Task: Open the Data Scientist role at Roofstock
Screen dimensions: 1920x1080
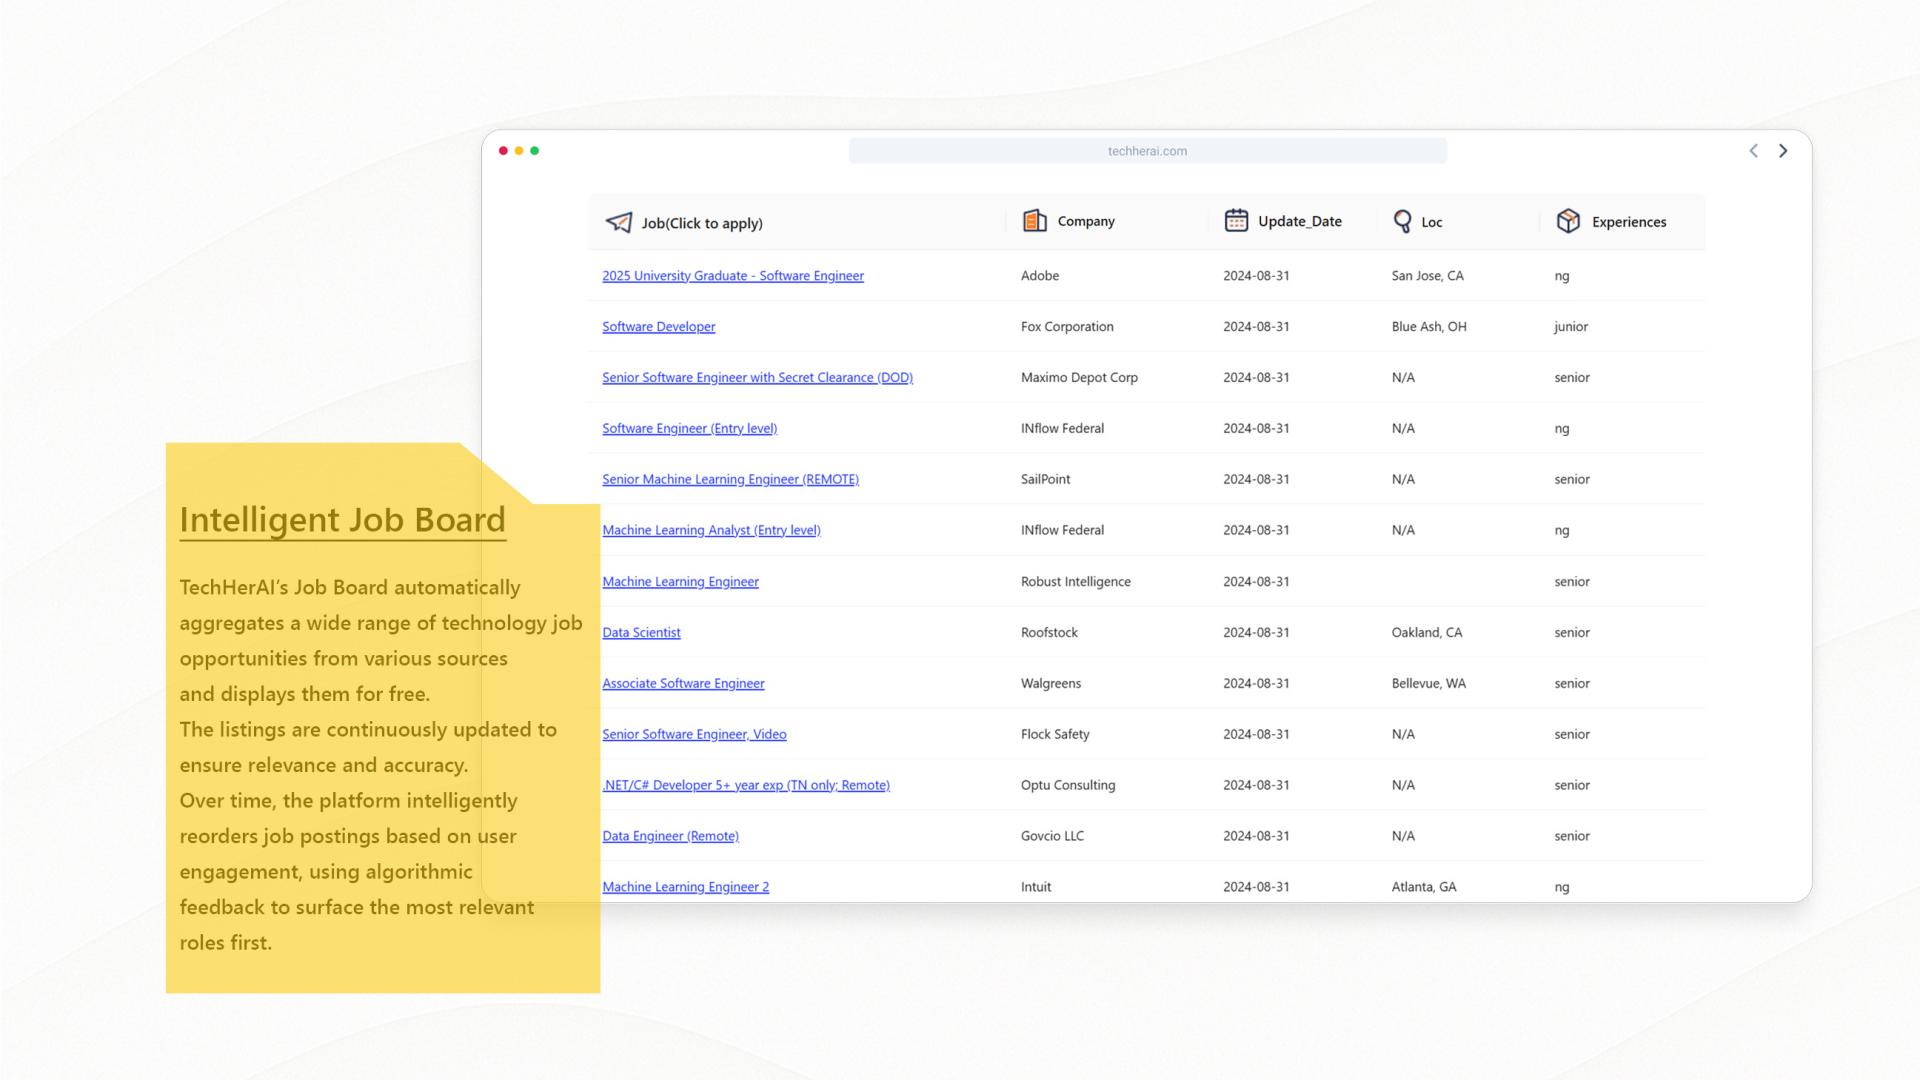Action: pos(641,632)
